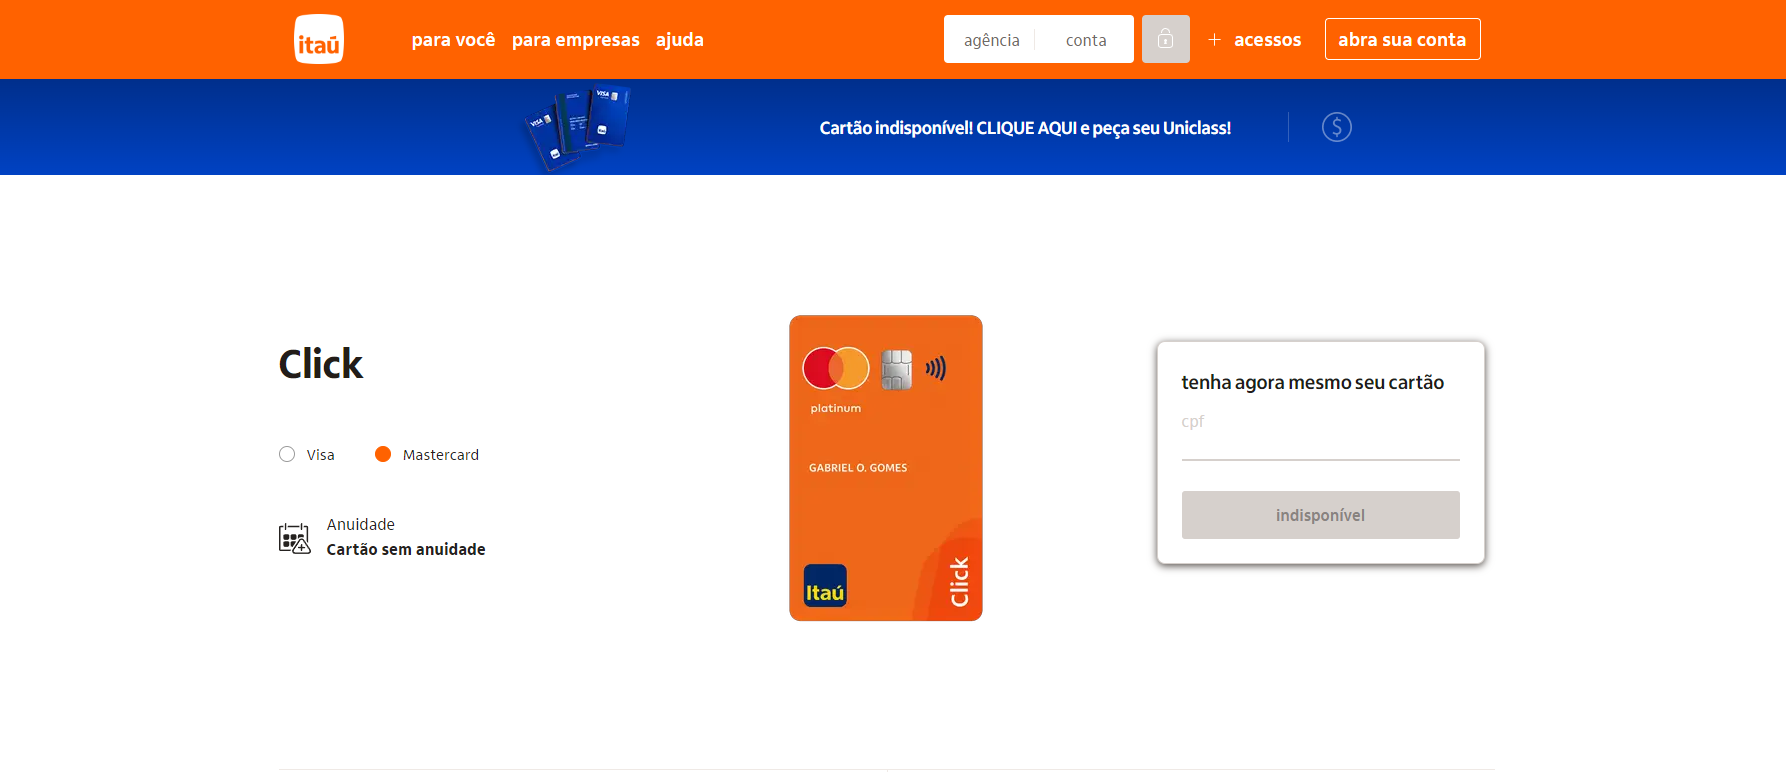Click abra sua conta button
The width and height of the screenshot is (1786, 772).
[1402, 39]
